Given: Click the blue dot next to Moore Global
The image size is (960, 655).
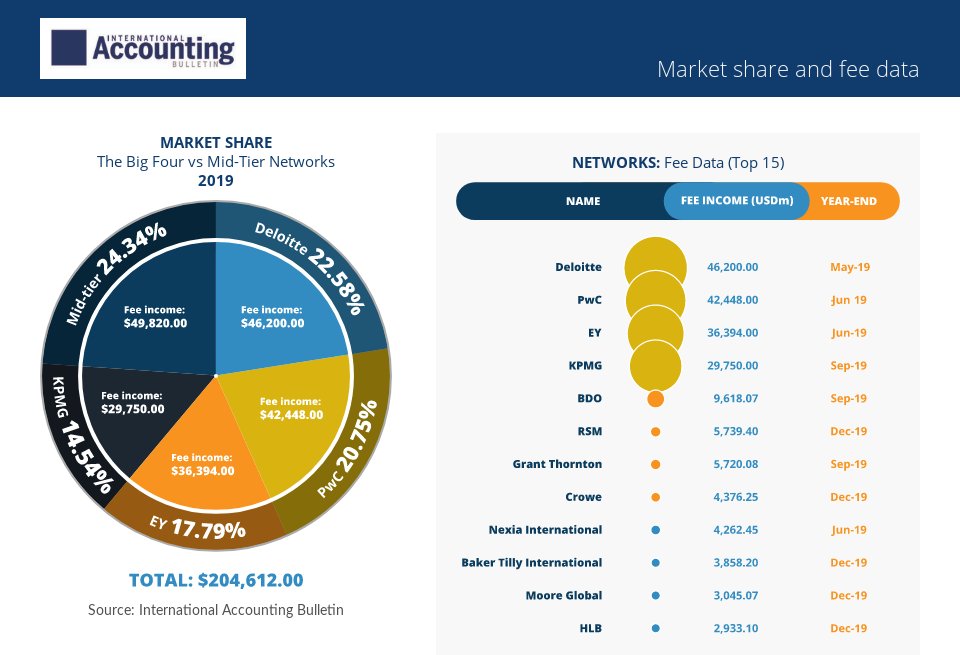Looking at the screenshot, I should click(656, 596).
